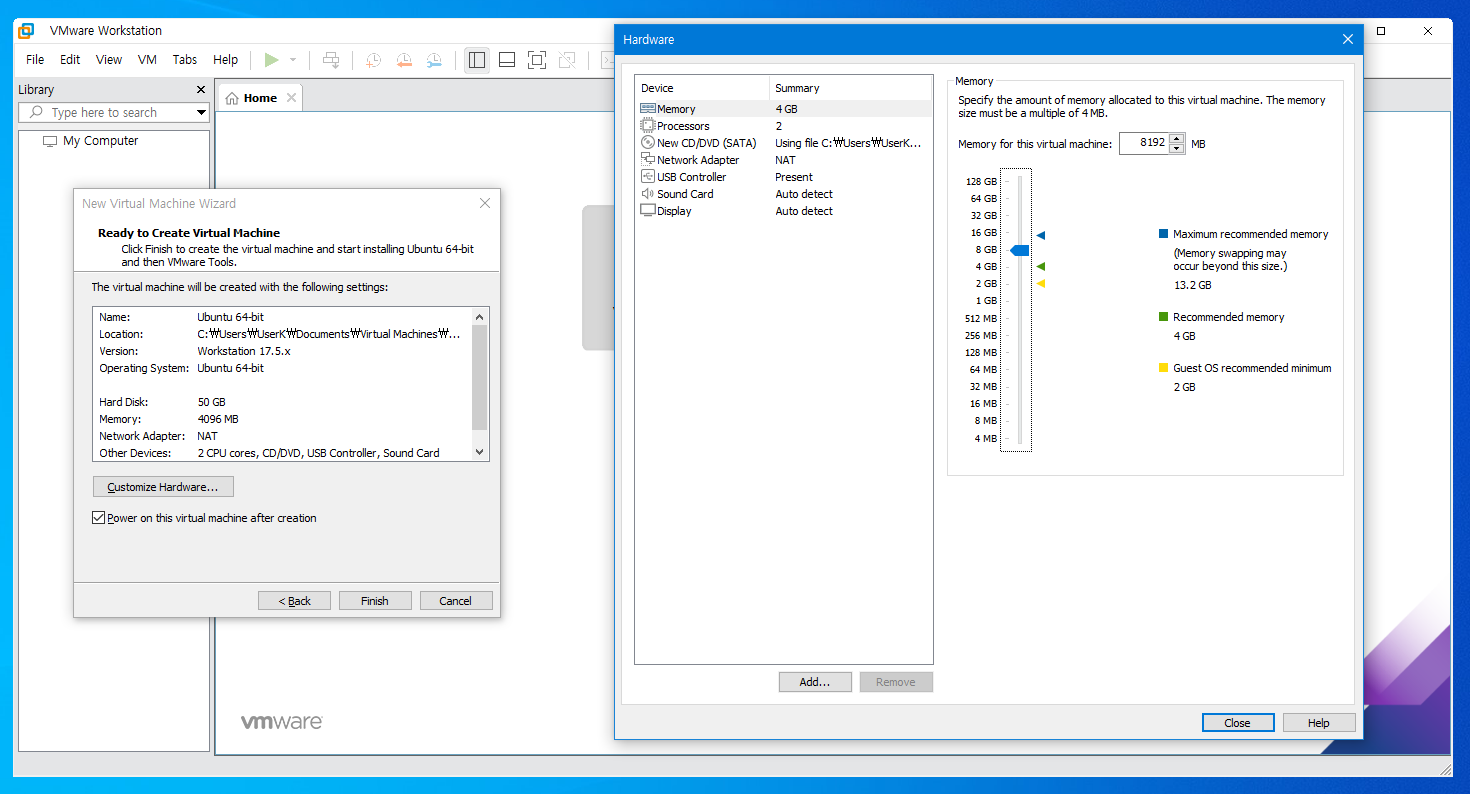Click the green recommended memory marker
1470x794 pixels.
(x=1041, y=267)
